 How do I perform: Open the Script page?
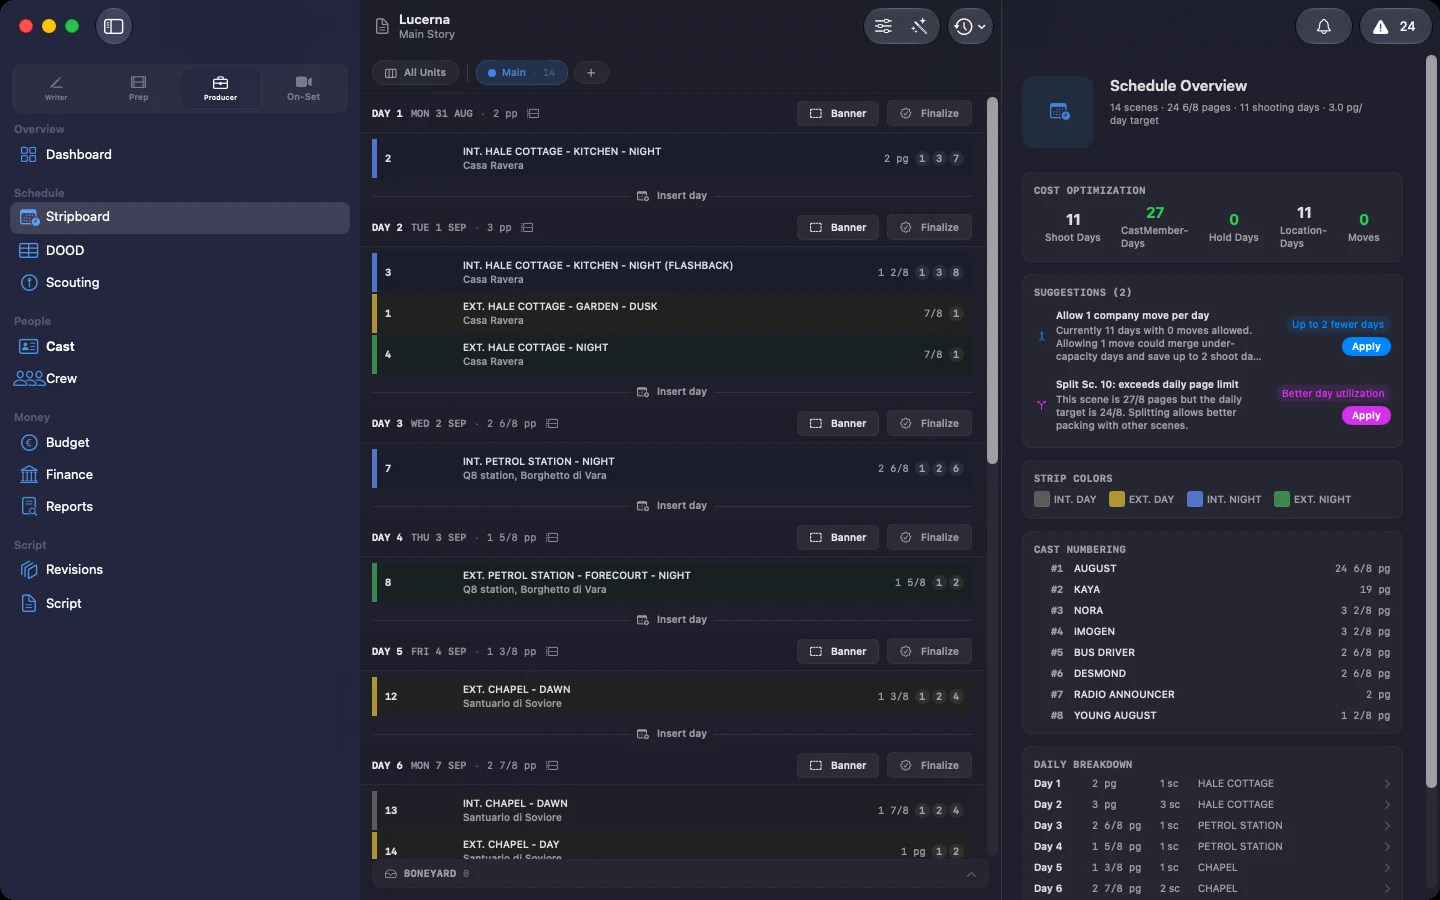[180, 604]
